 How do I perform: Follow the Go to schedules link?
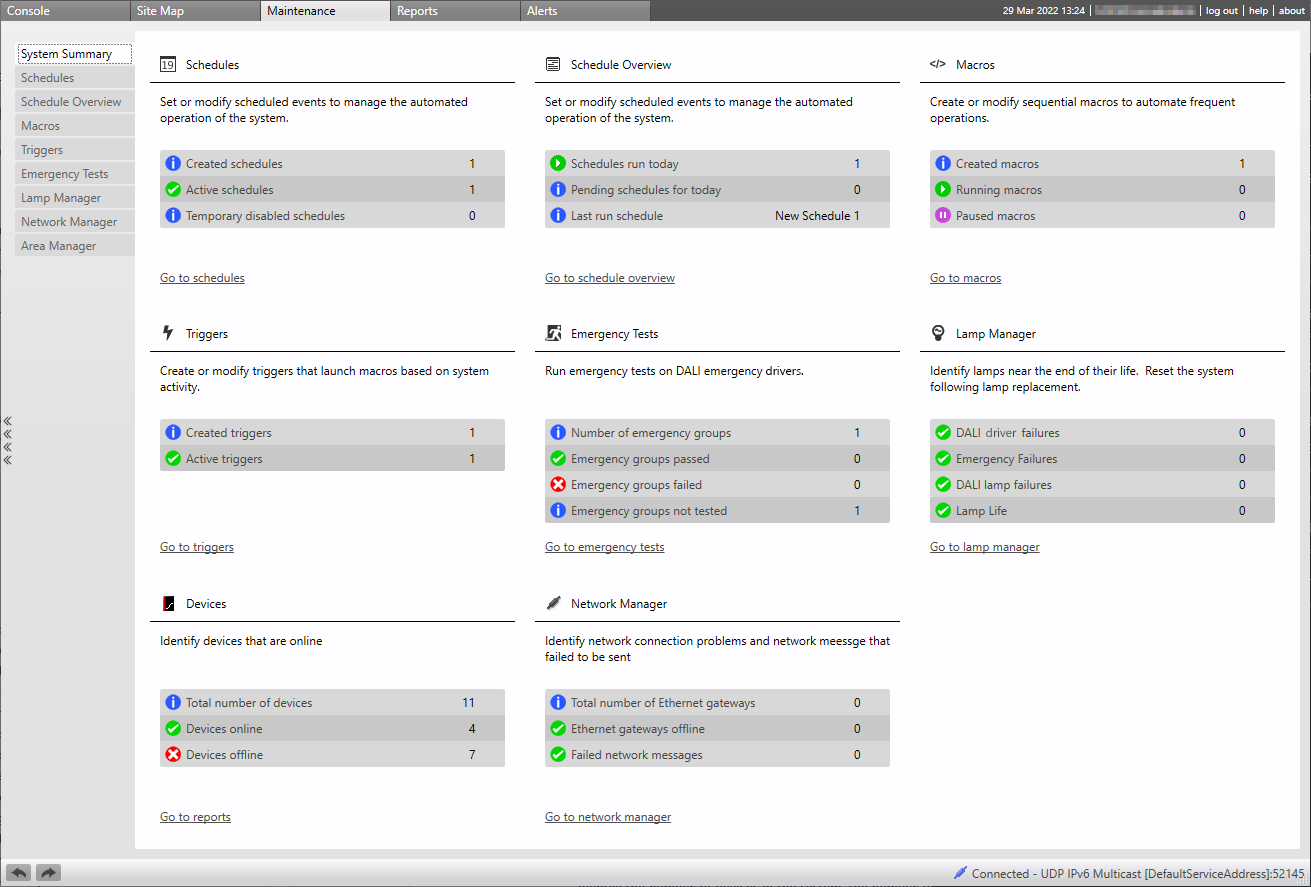tap(202, 278)
